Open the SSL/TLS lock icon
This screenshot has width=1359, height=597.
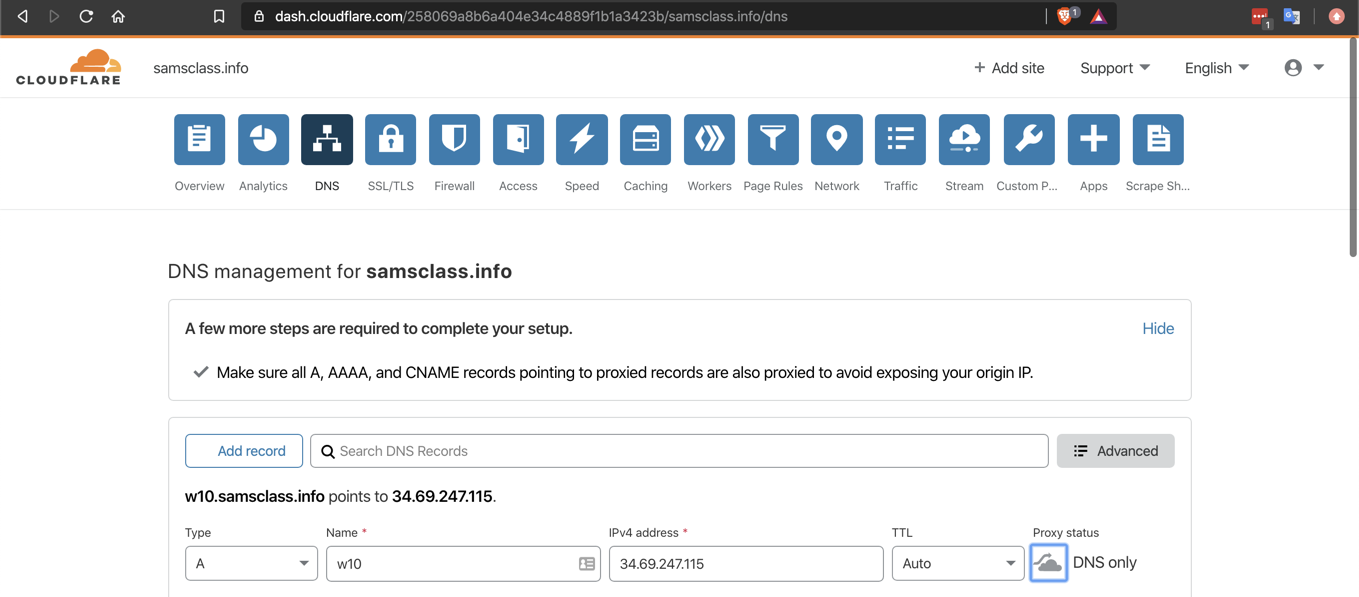tap(390, 140)
